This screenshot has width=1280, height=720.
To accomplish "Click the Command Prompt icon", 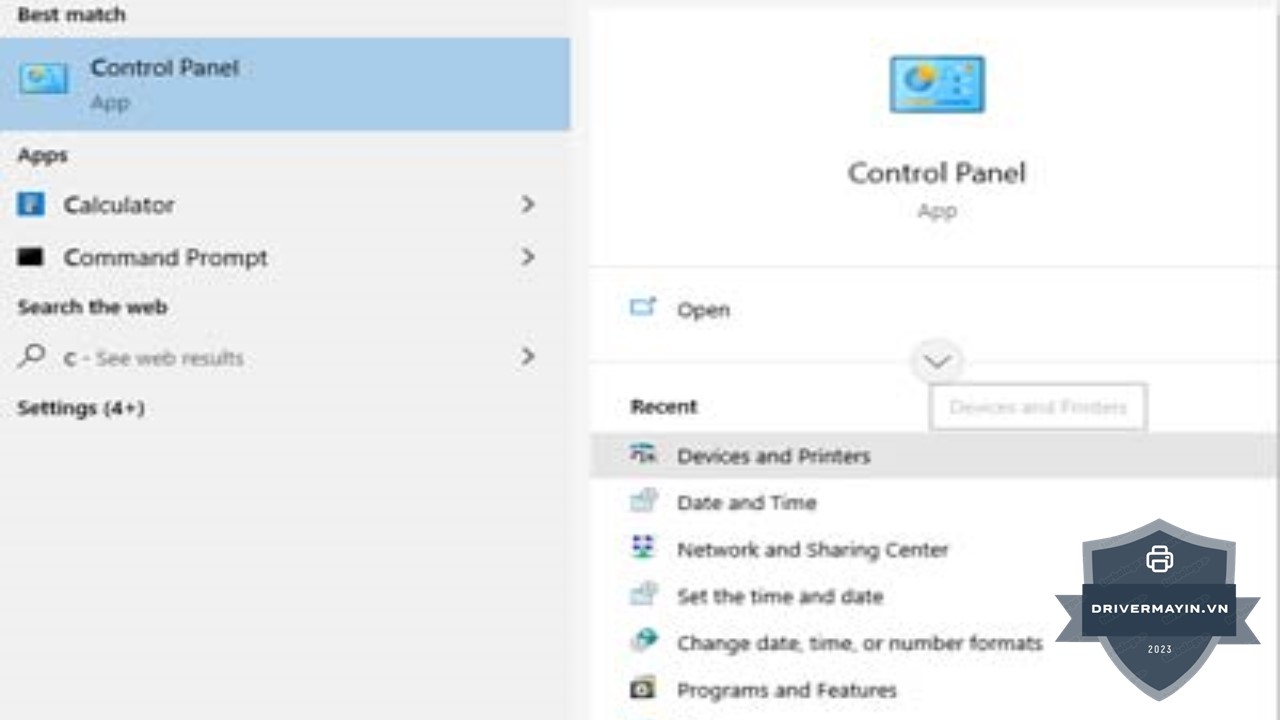I will (x=31, y=257).
